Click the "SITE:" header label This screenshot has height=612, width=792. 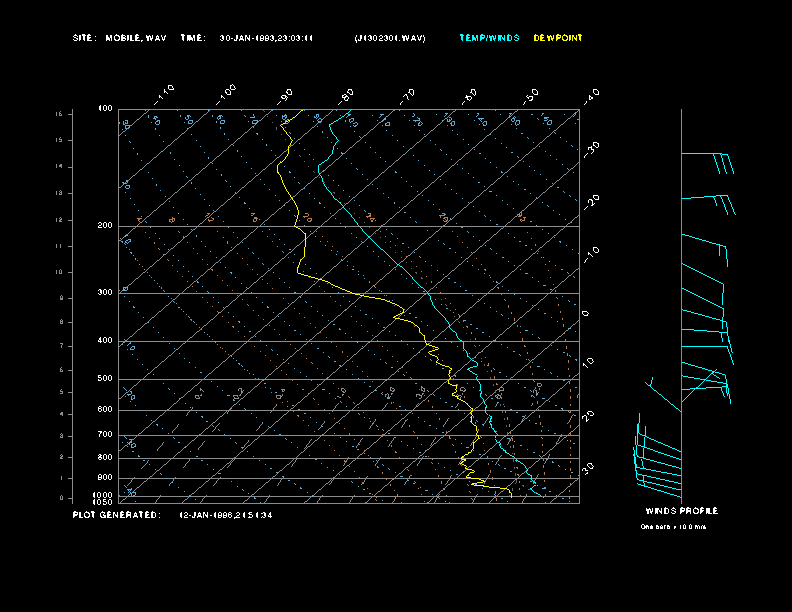pyautogui.click(x=84, y=38)
